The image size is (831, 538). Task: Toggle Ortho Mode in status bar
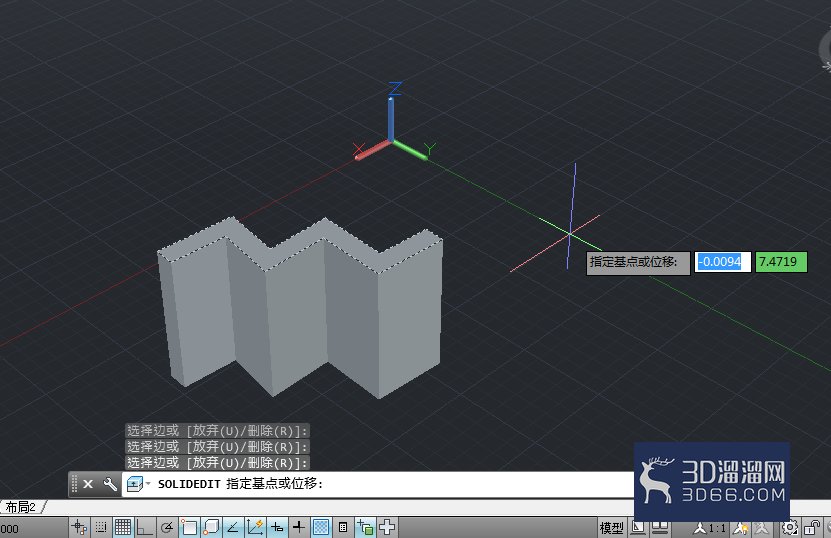click(145, 527)
